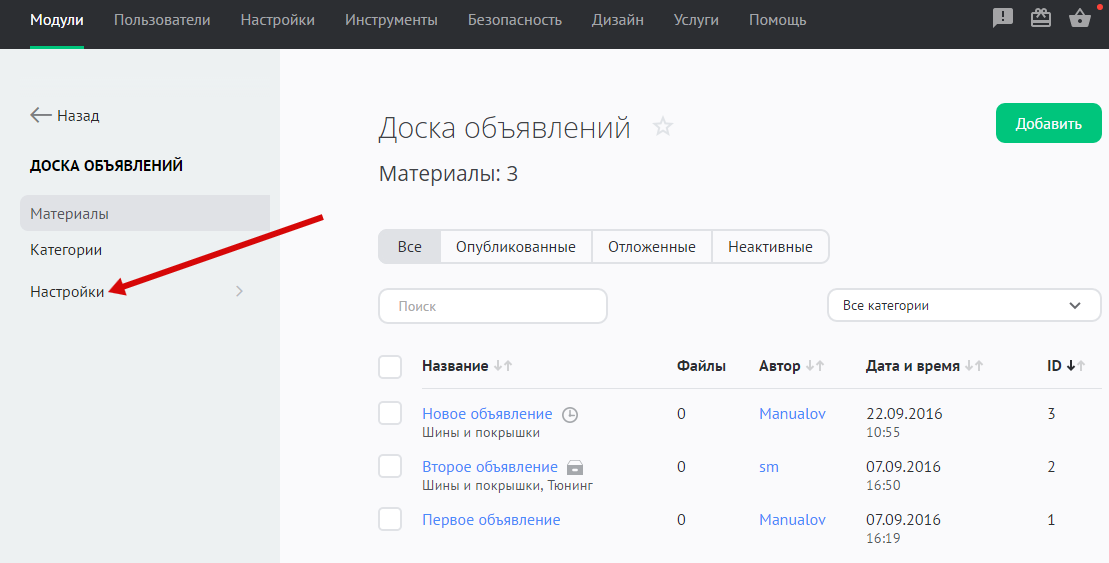The width and height of the screenshot is (1109, 563).
Task: Open author link Manualov for Новое объявление
Action: pos(792,414)
